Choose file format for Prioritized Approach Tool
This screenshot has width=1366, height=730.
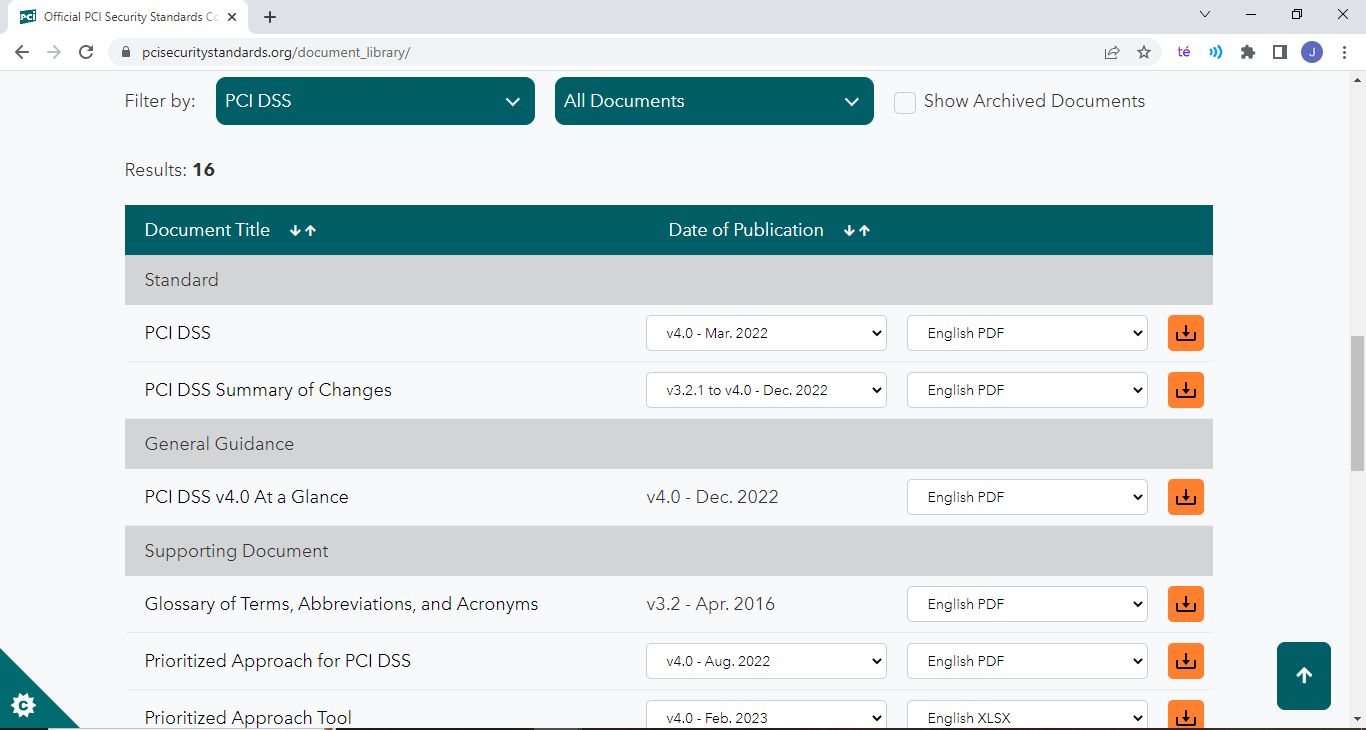point(1027,715)
